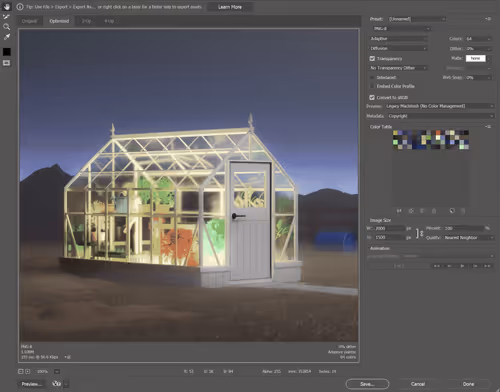500x392 pixels.
Task: Select the Zoom tool in left toolbar
Action: [x=6, y=27]
